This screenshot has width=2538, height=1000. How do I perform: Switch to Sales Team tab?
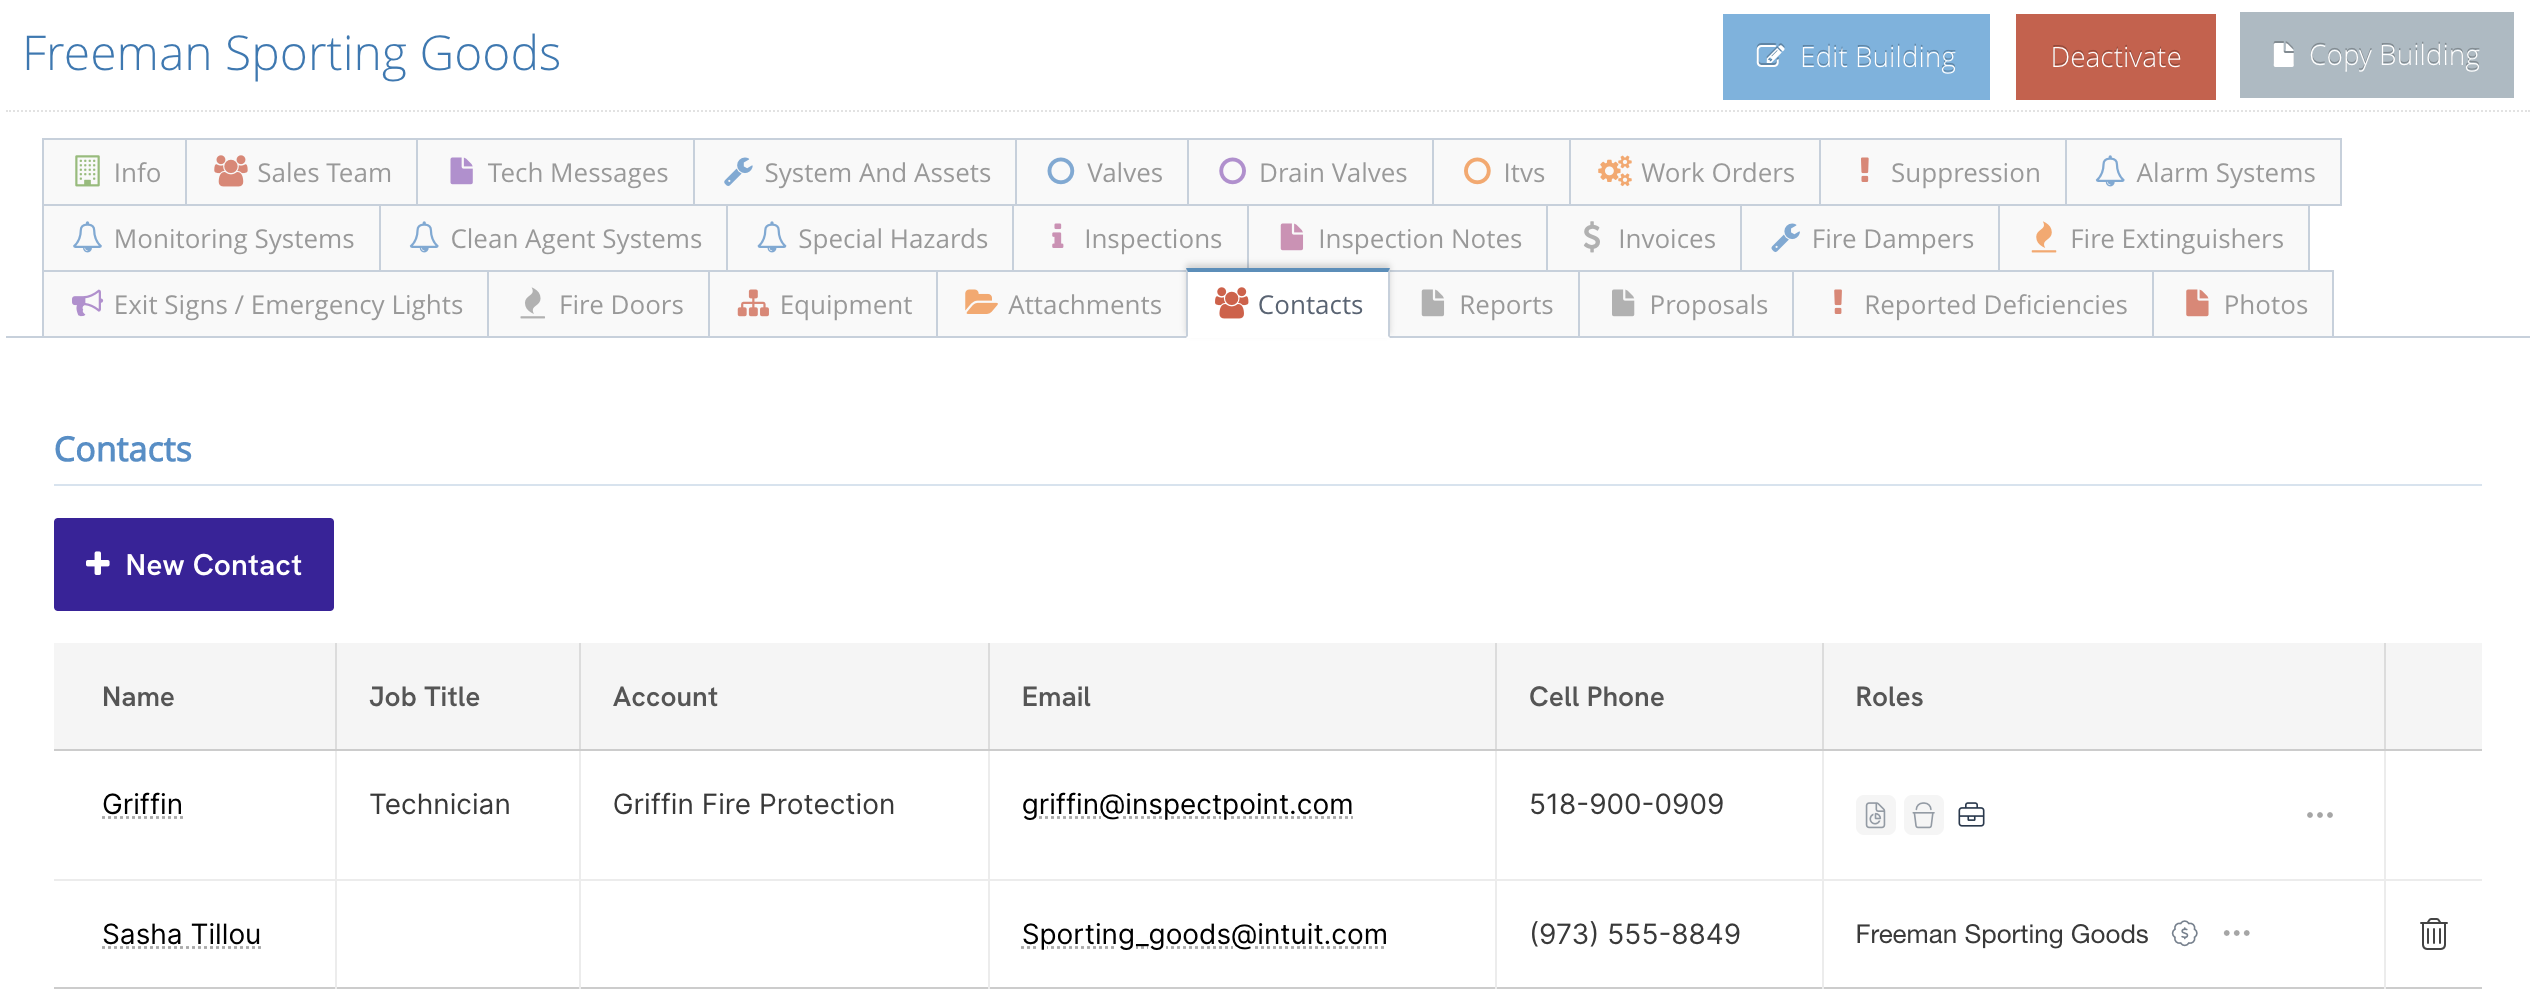(x=302, y=172)
